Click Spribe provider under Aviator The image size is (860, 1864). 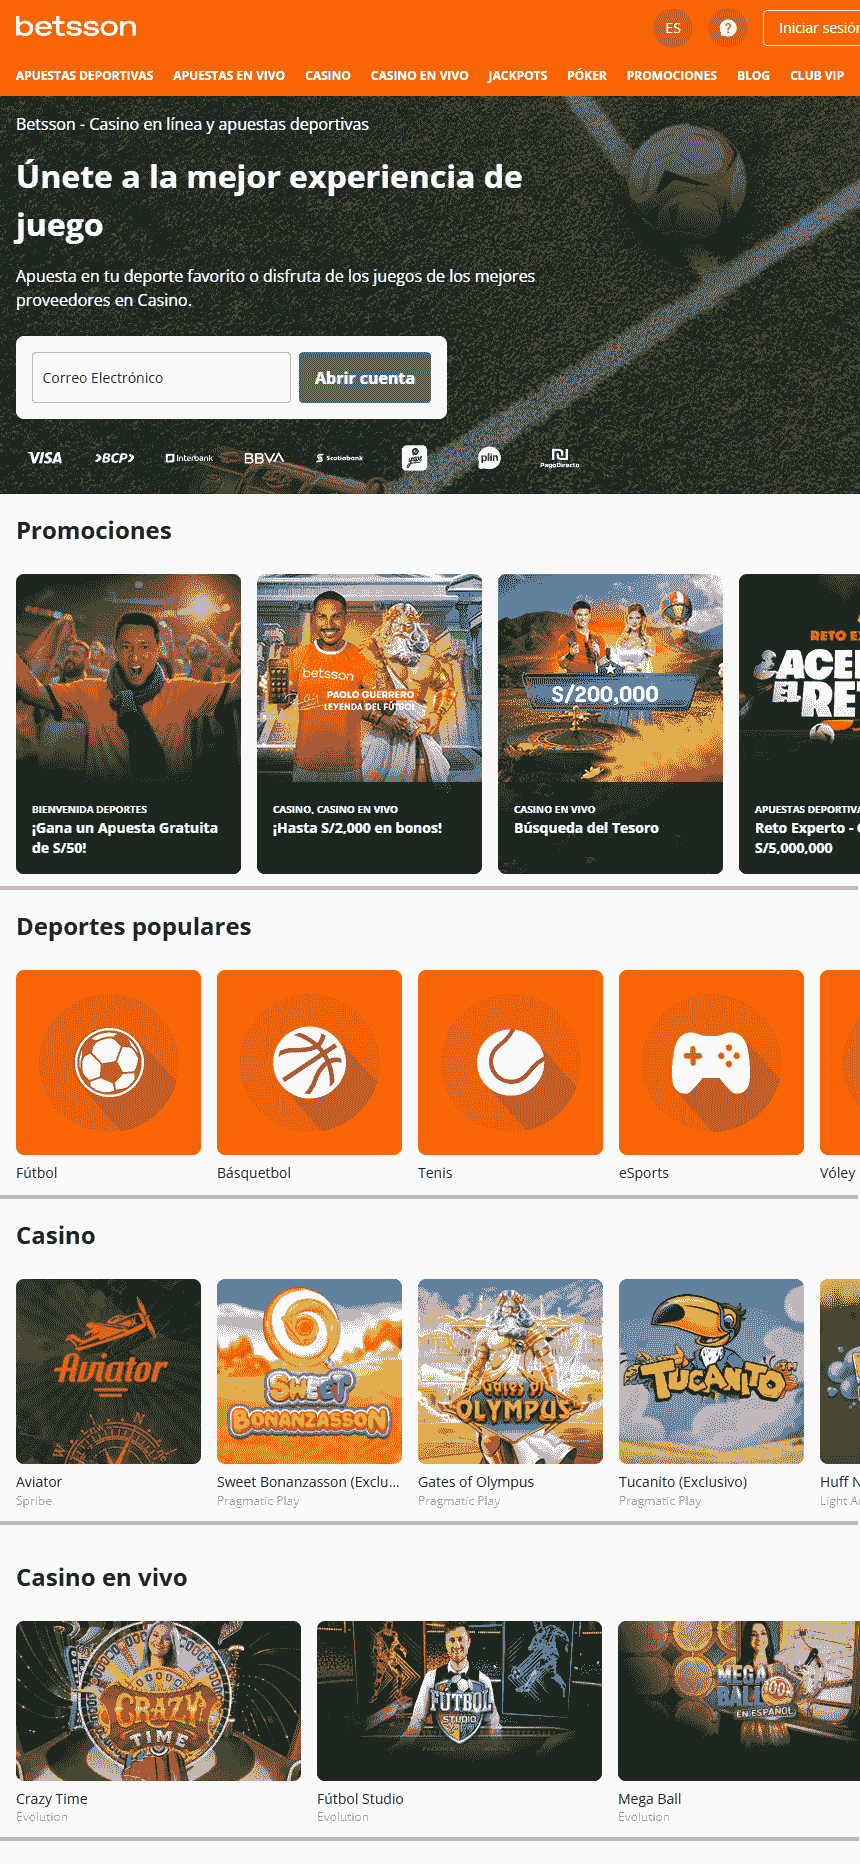click(x=34, y=1501)
